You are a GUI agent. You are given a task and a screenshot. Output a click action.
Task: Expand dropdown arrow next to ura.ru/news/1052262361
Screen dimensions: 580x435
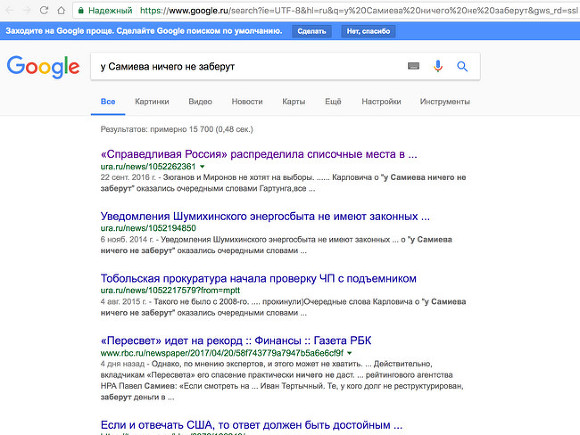[x=202, y=167]
